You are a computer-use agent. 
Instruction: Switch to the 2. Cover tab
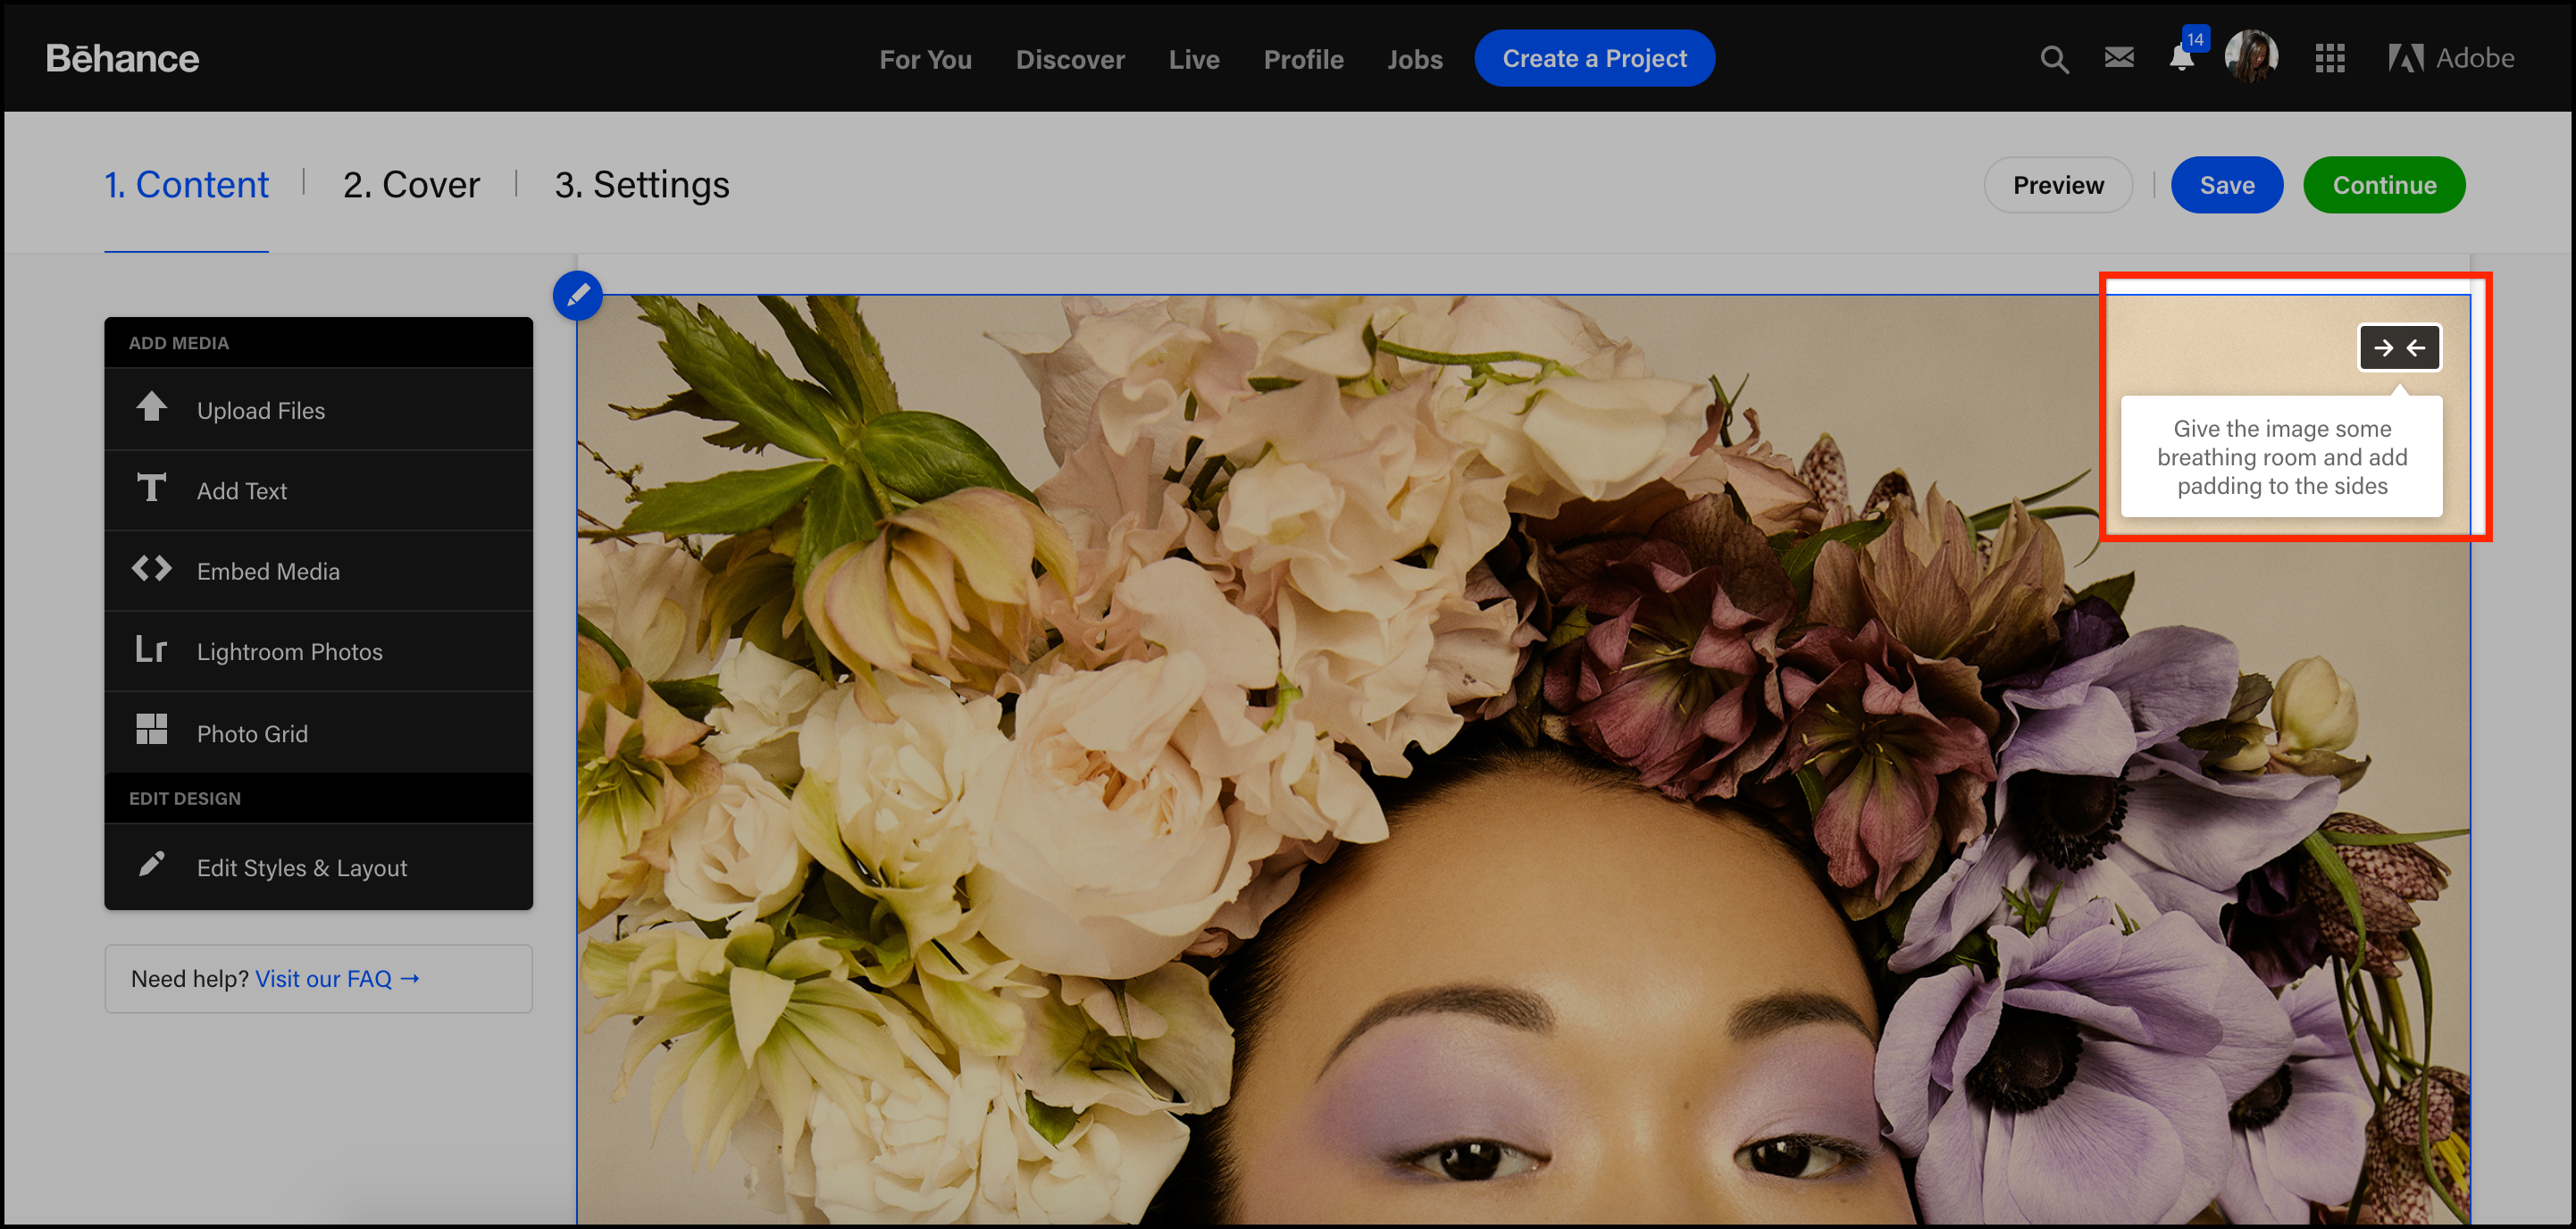pyautogui.click(x=411, y=186)
